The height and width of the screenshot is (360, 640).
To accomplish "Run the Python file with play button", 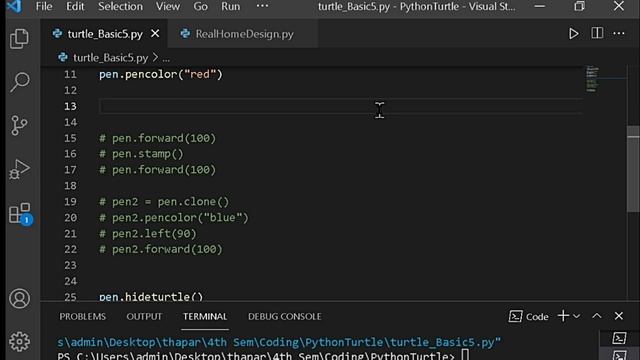I will 573,33.
